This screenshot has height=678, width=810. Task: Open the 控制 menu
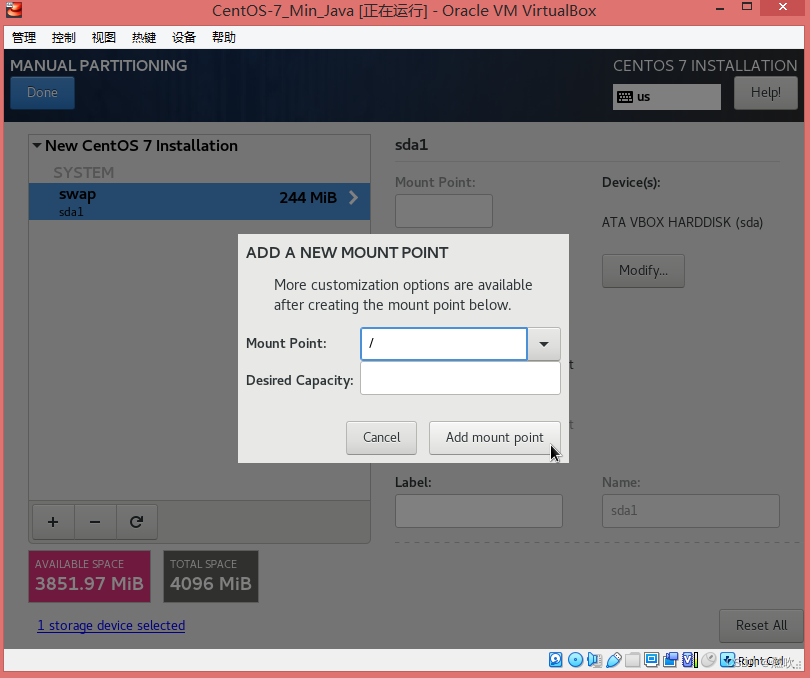click(64, 38)
